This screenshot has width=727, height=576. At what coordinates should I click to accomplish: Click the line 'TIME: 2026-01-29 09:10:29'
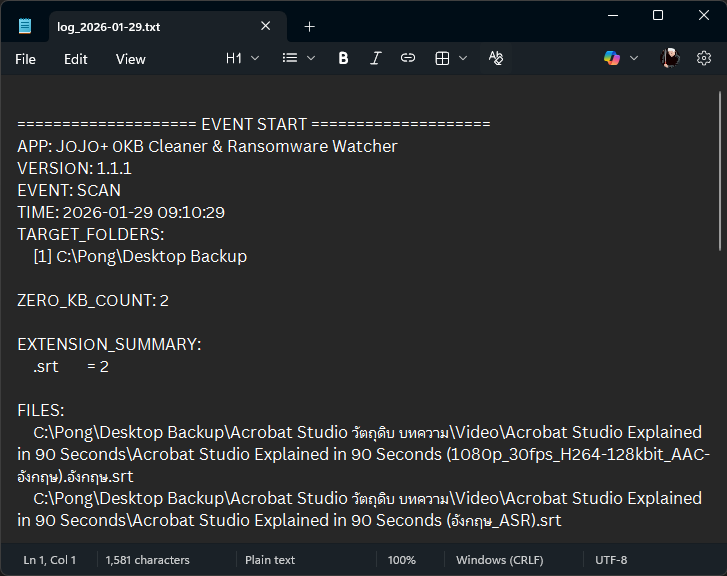pos(121,212)
